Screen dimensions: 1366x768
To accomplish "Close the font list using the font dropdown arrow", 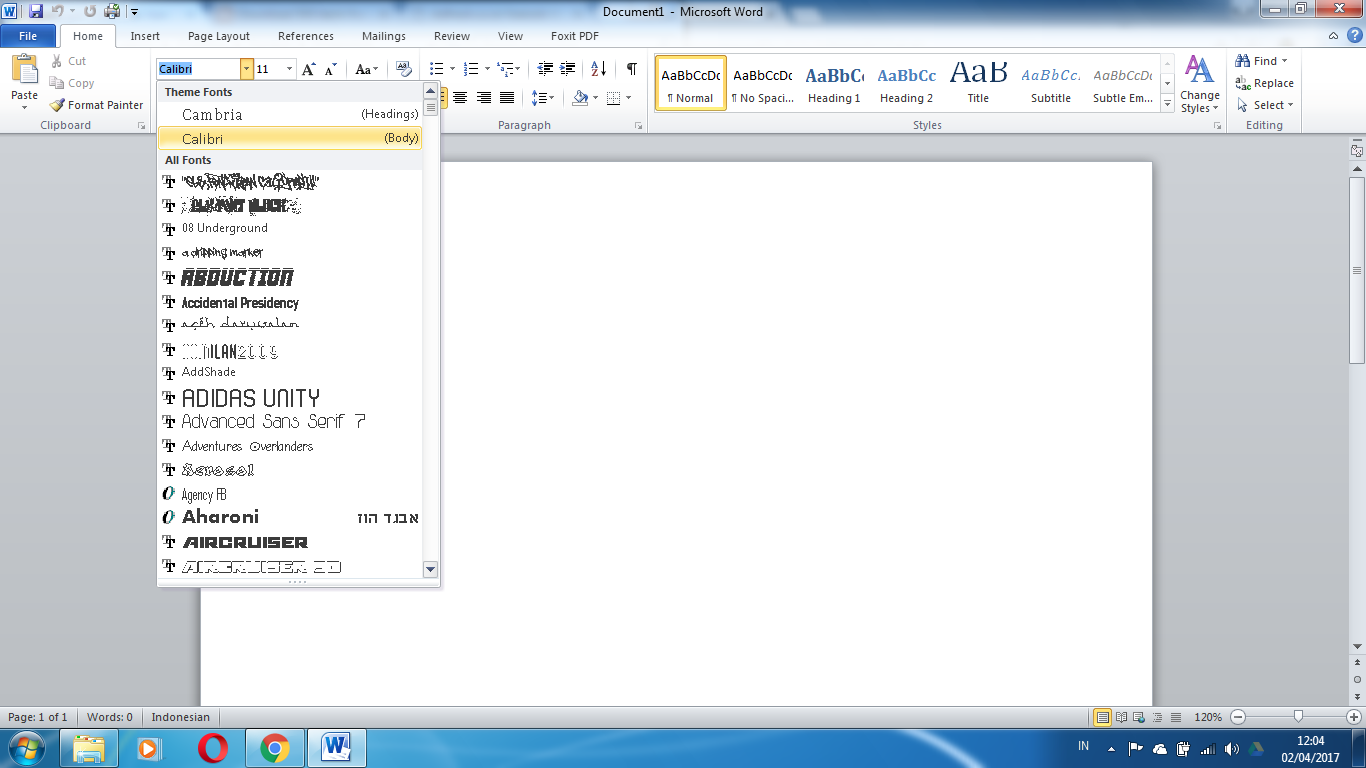I will tap(246, 69).
